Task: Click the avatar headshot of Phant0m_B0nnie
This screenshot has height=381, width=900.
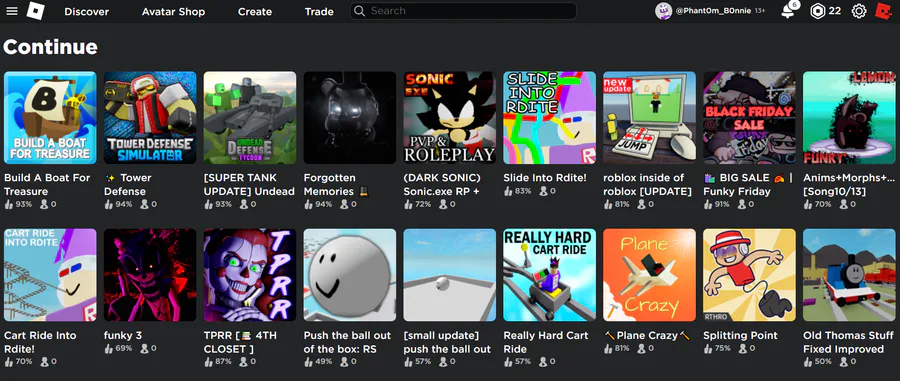Action: pyautogui.click(x=664, y=11)
